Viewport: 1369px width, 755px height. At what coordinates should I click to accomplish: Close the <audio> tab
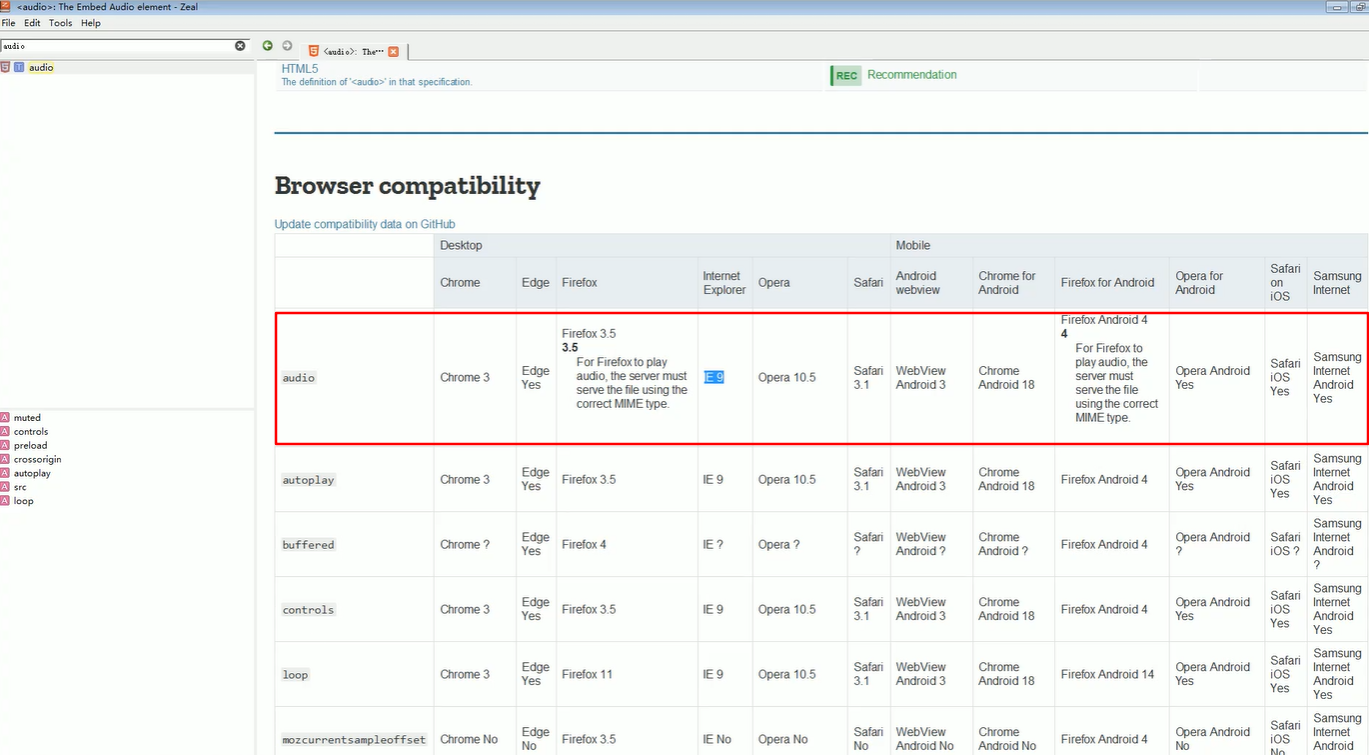pyautogui.click(x=393, y=51)
